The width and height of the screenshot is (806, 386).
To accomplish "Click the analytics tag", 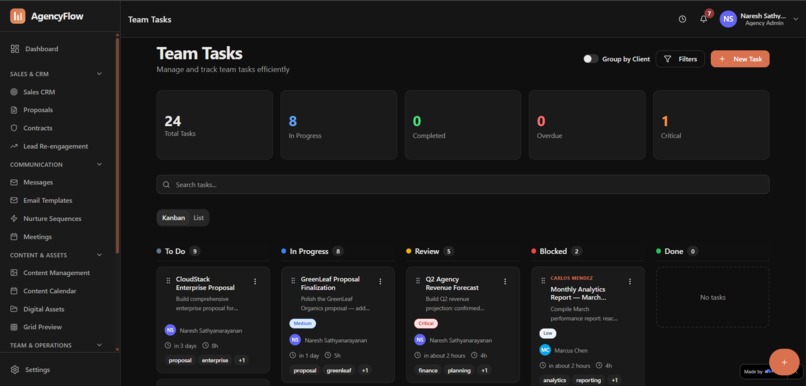I will [555, 380].
